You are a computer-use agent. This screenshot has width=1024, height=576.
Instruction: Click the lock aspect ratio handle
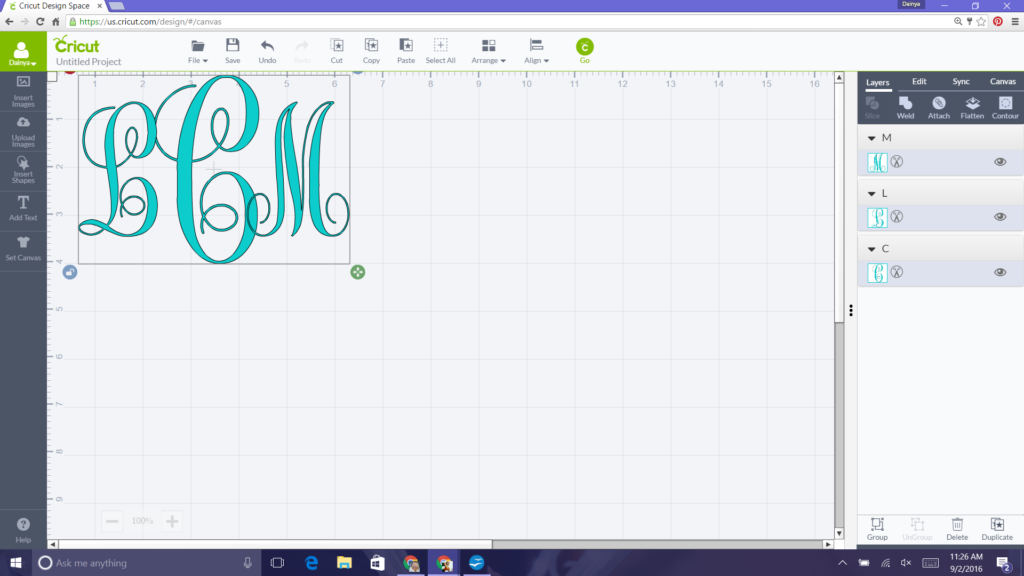pos(70,272)
